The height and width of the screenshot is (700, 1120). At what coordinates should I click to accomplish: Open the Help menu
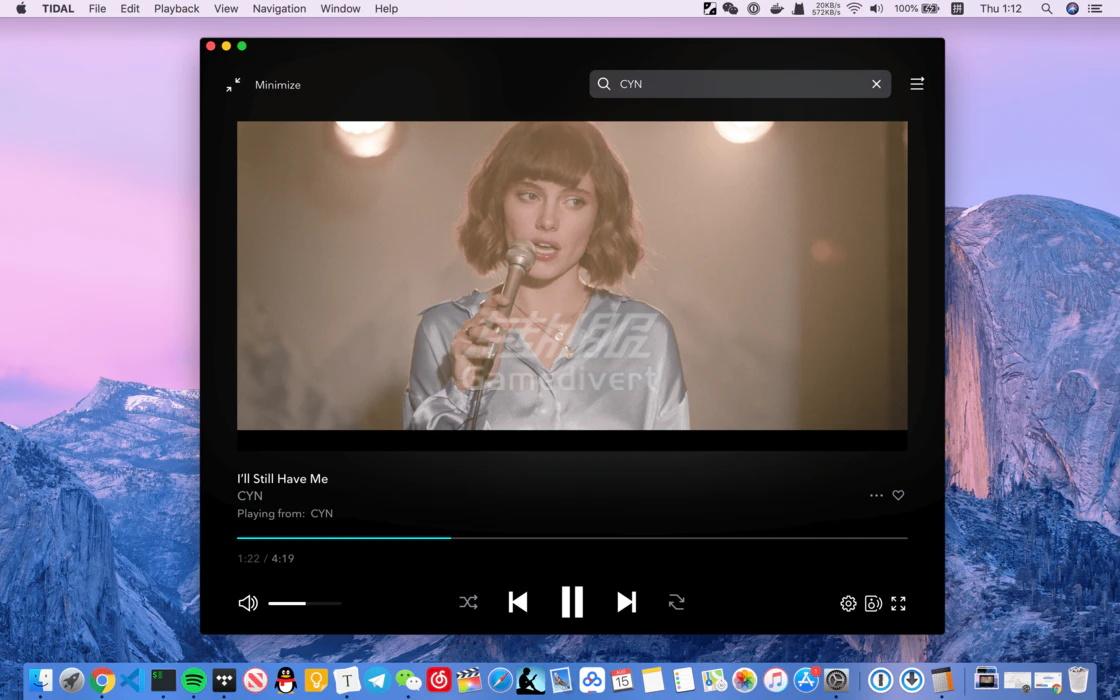386,9
